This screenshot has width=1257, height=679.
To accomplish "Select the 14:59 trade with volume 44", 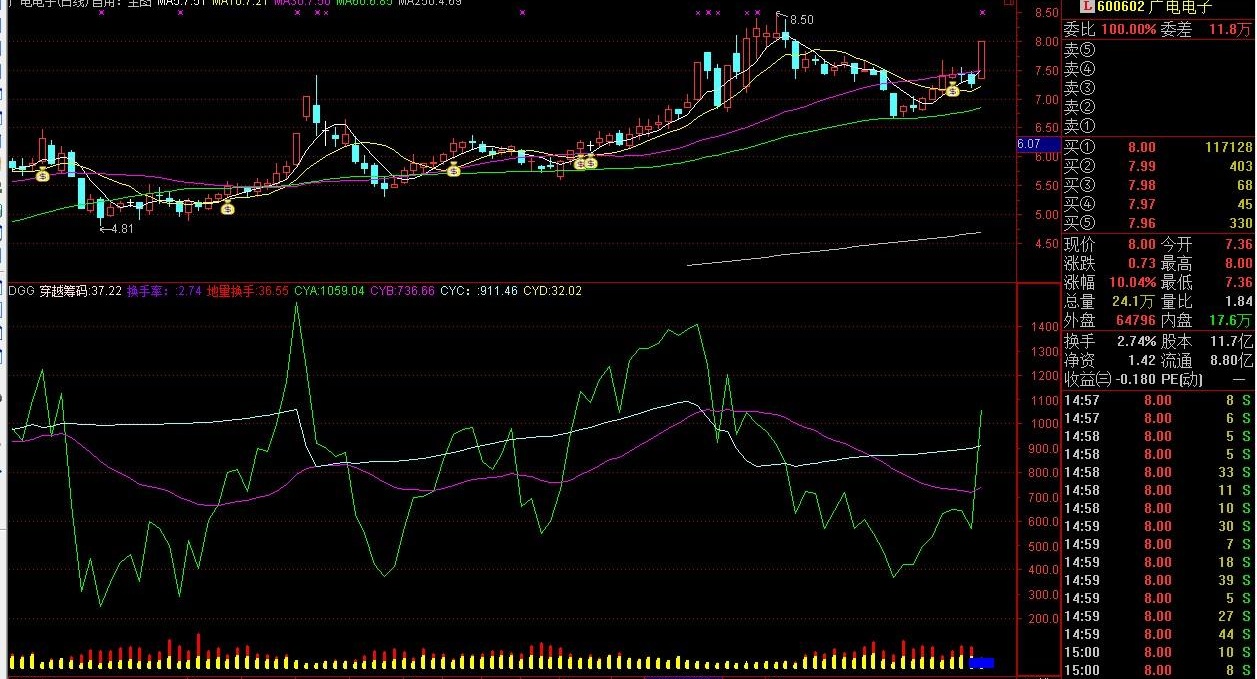I will 1158,634.
